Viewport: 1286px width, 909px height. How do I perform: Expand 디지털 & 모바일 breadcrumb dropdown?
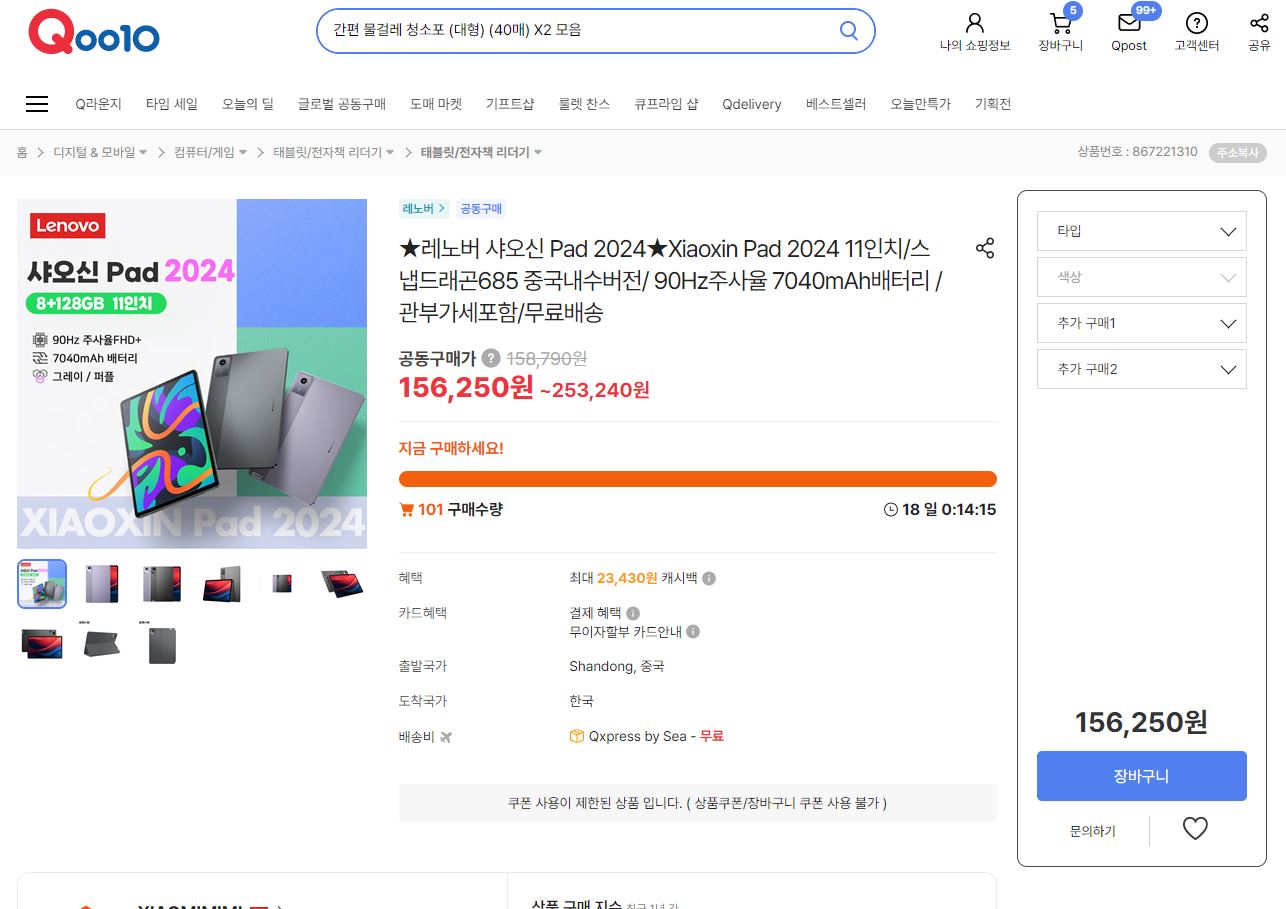(x=143, y=152)
